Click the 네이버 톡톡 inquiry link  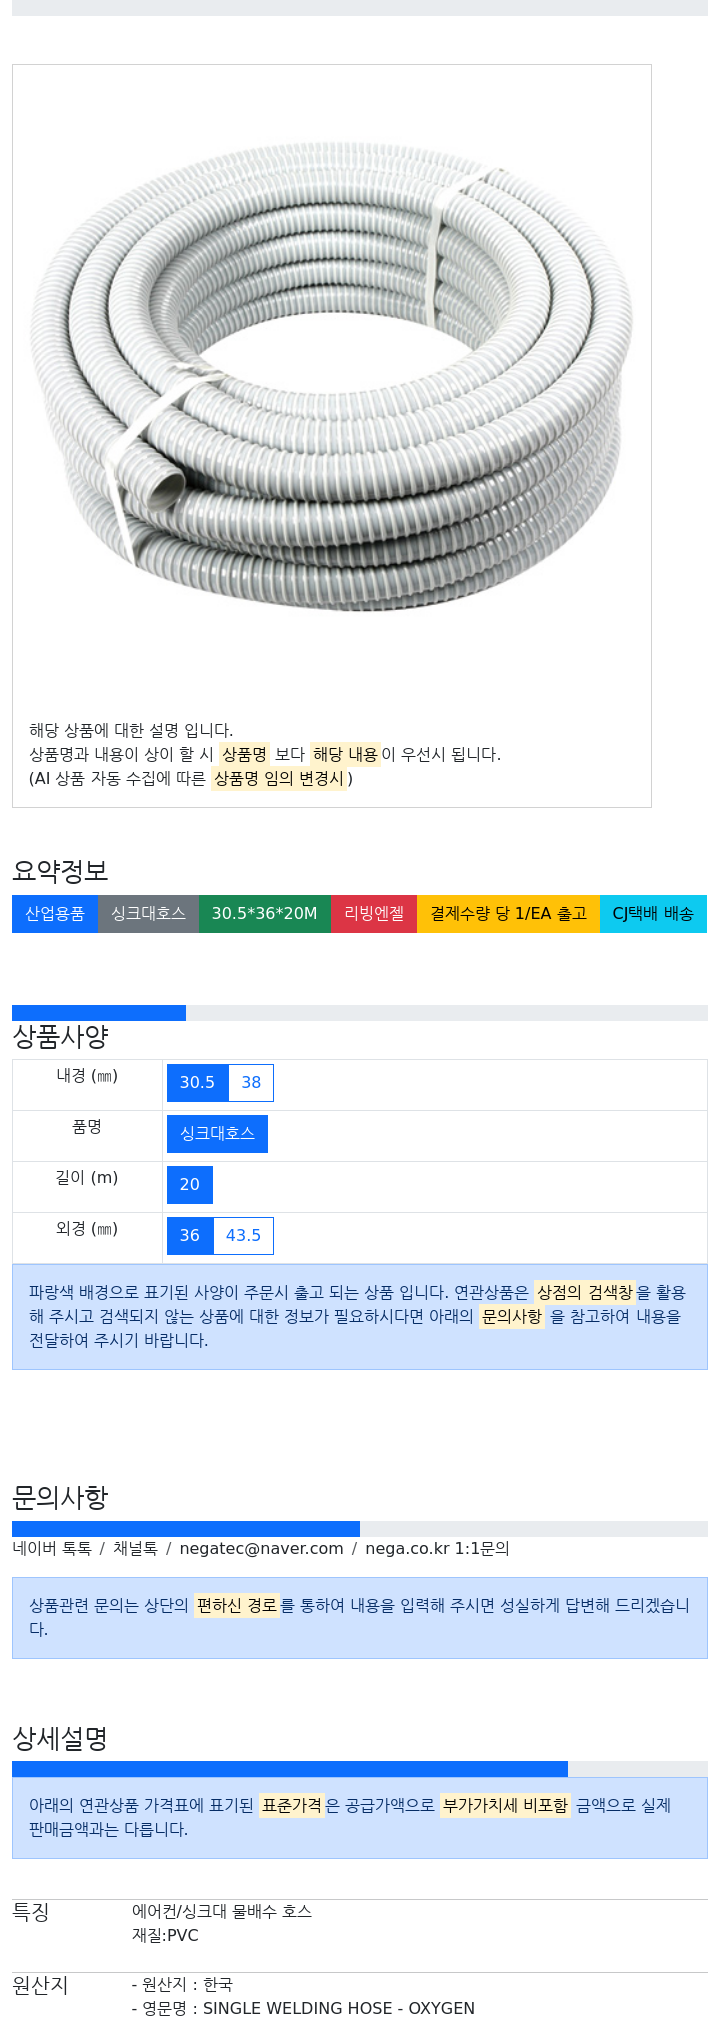click(x=52, y=1549)
